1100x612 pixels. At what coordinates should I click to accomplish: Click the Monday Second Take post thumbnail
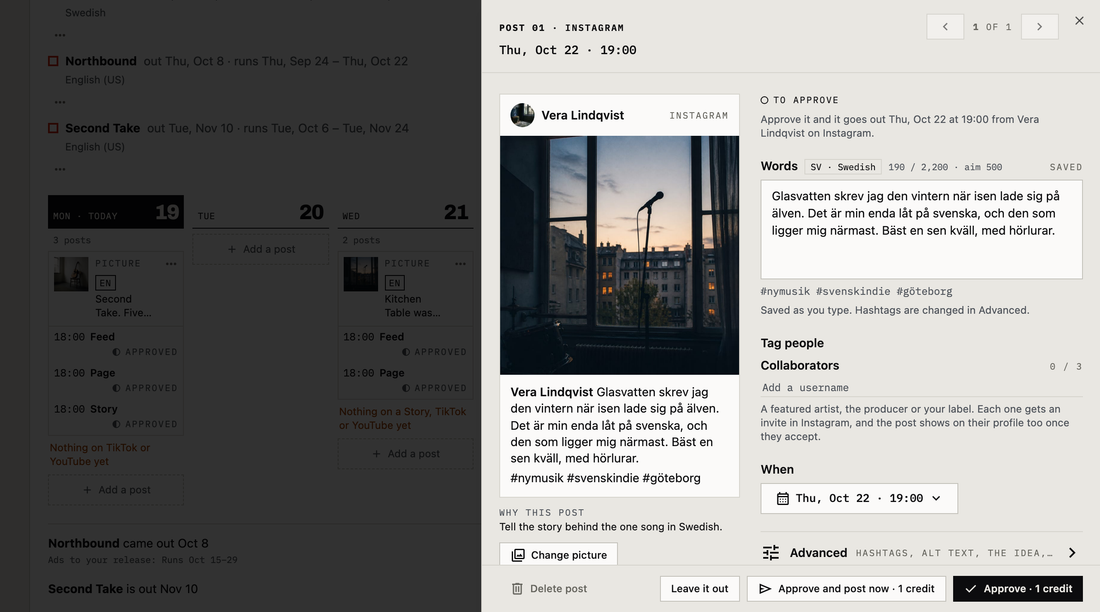71,274
